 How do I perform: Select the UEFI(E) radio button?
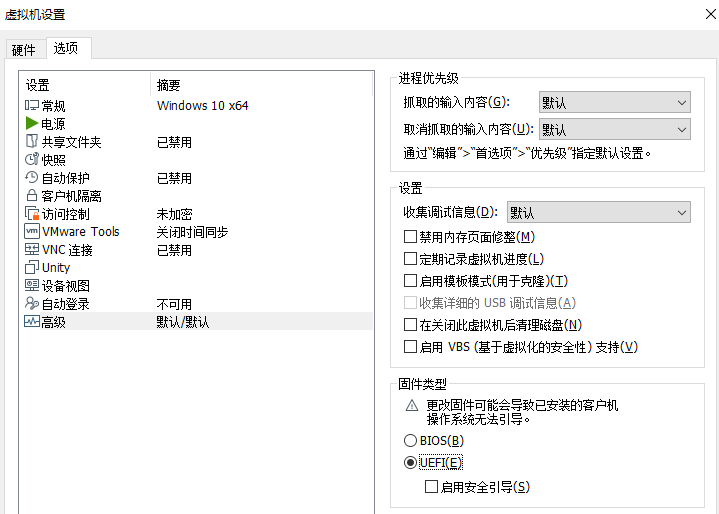point(410,463)
